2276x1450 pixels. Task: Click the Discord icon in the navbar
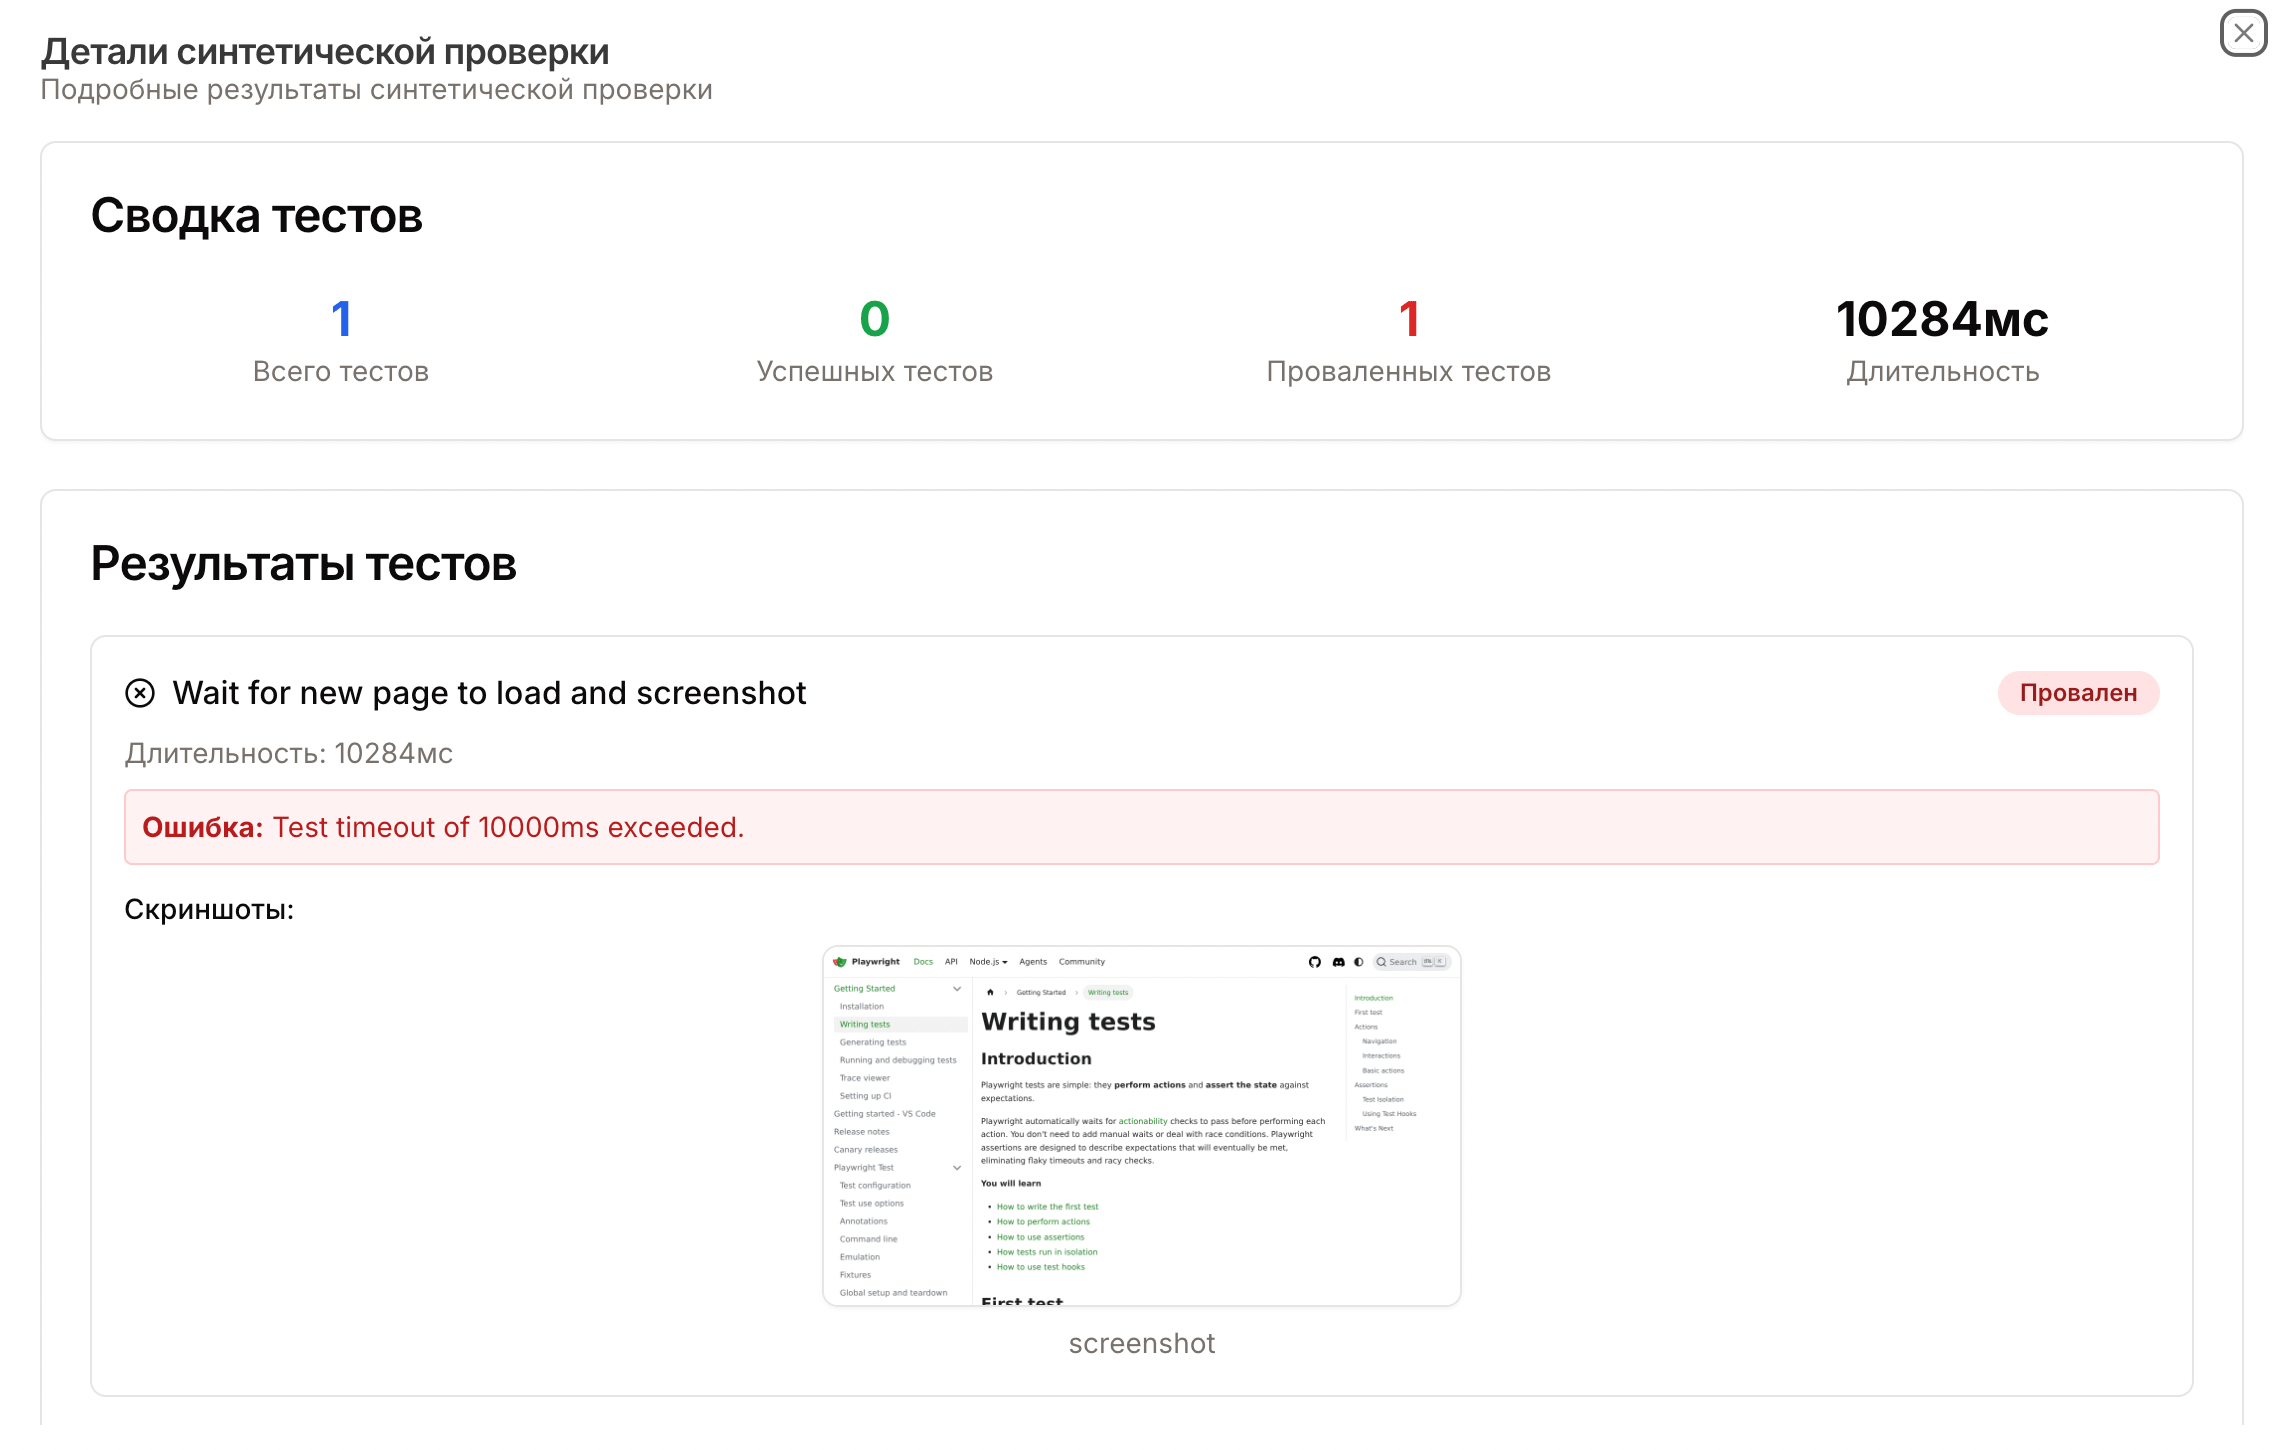point(1340,961)
